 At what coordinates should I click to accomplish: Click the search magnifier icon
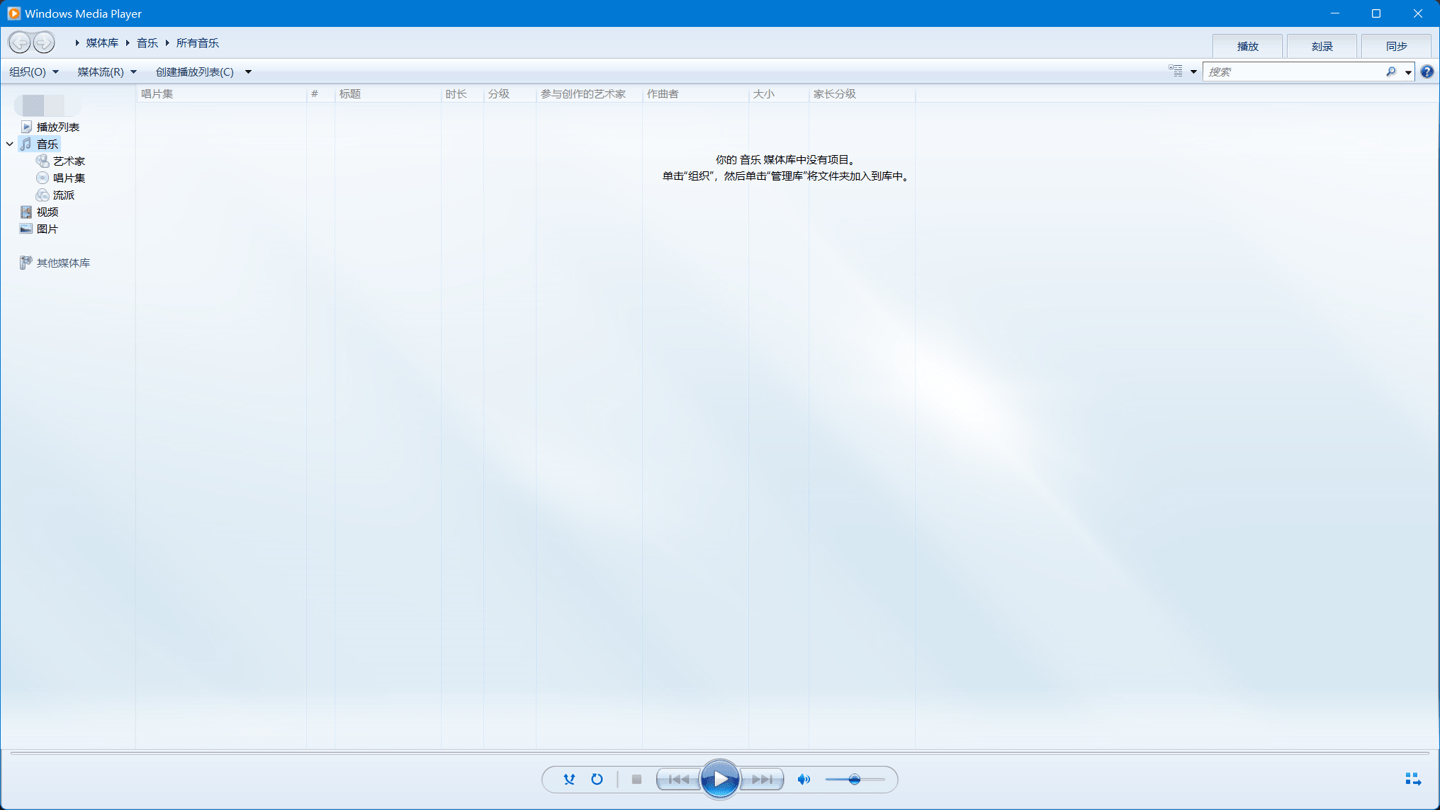[x=1392, y=71]
